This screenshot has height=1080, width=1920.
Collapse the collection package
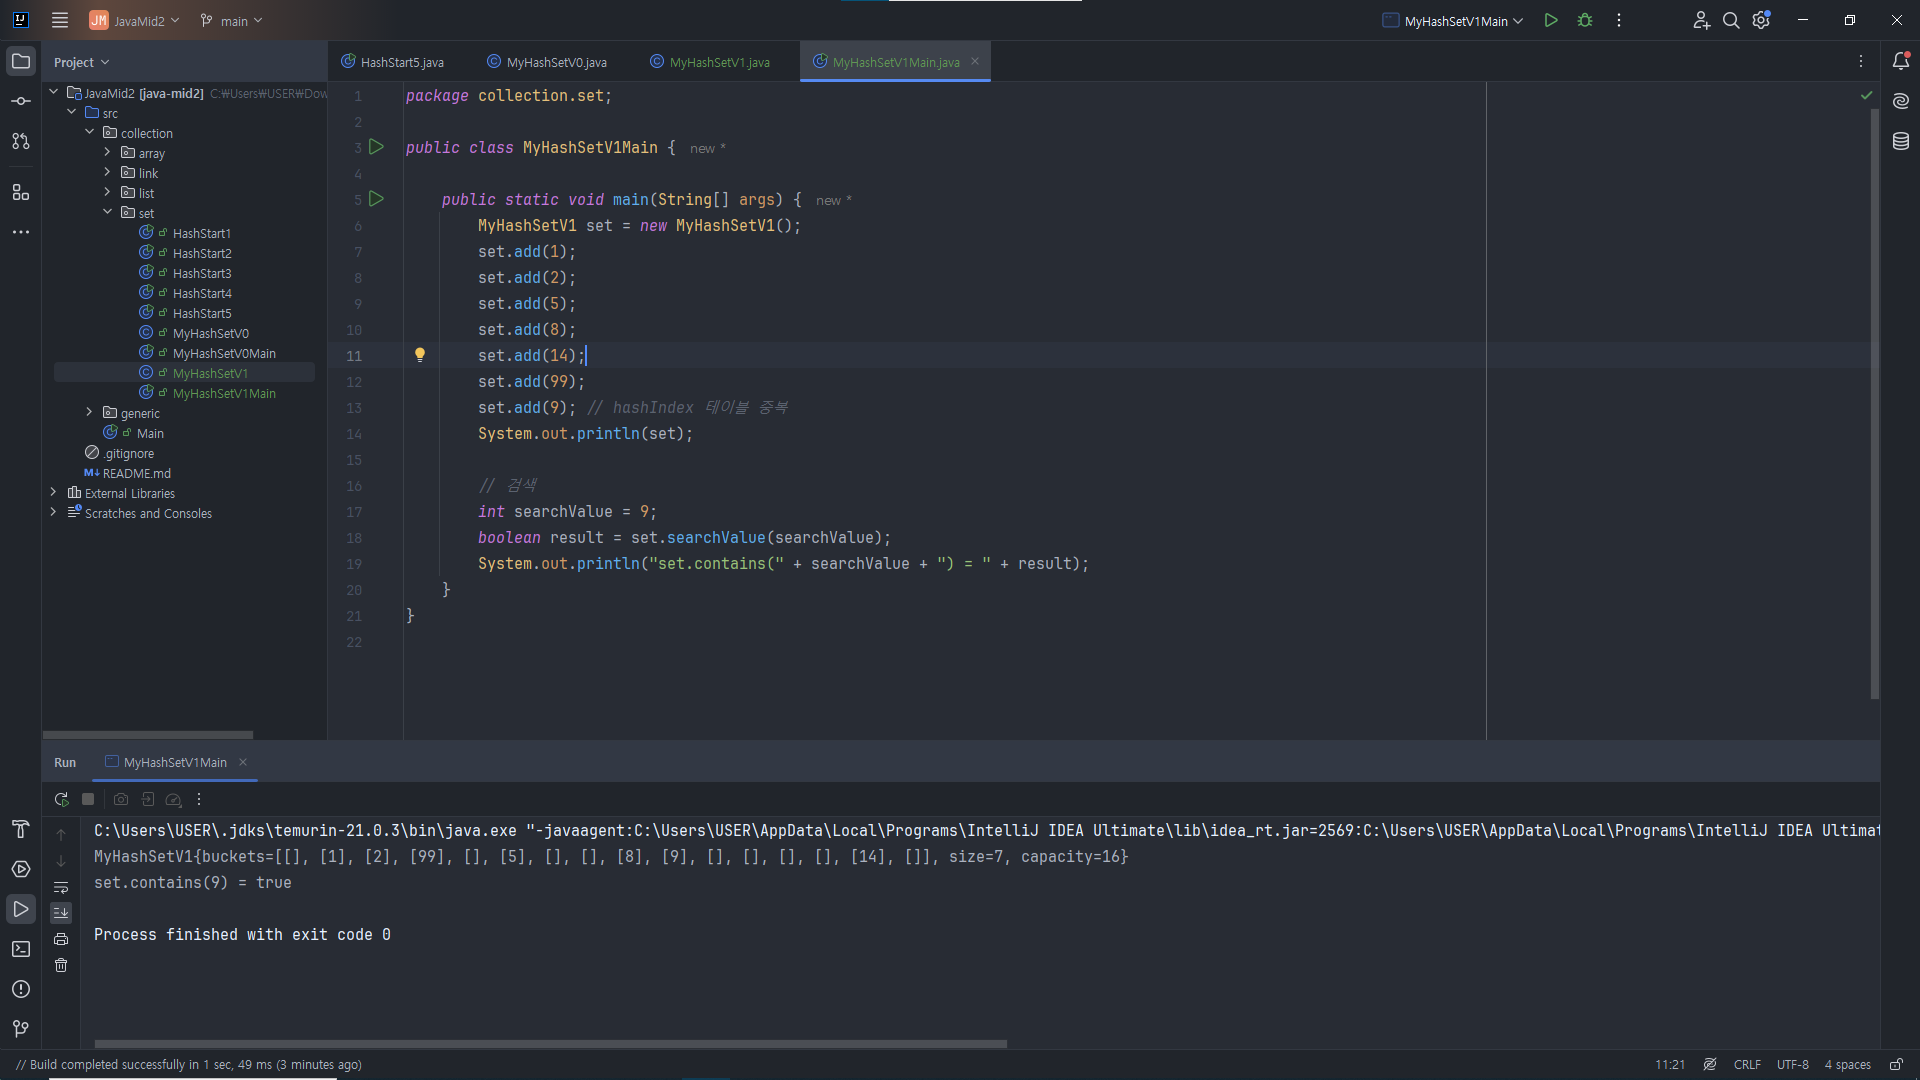click(x=89, y=132)
